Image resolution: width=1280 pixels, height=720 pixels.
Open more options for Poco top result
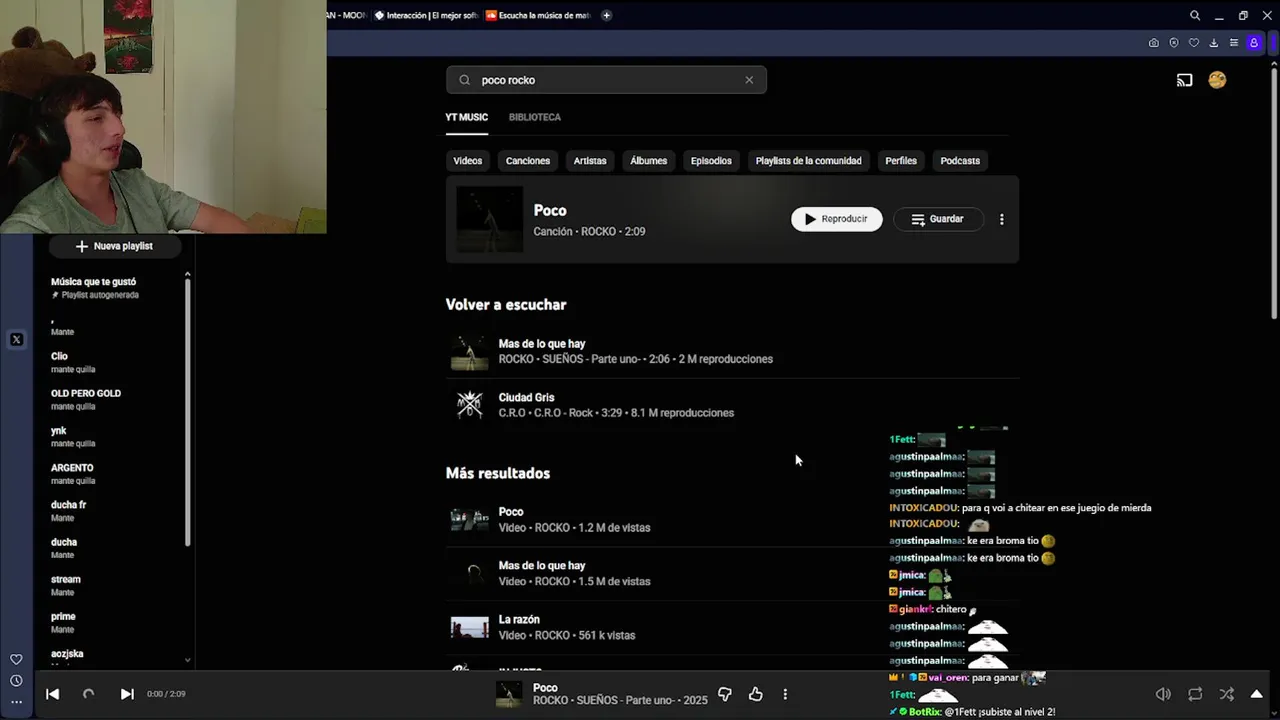1002,219
